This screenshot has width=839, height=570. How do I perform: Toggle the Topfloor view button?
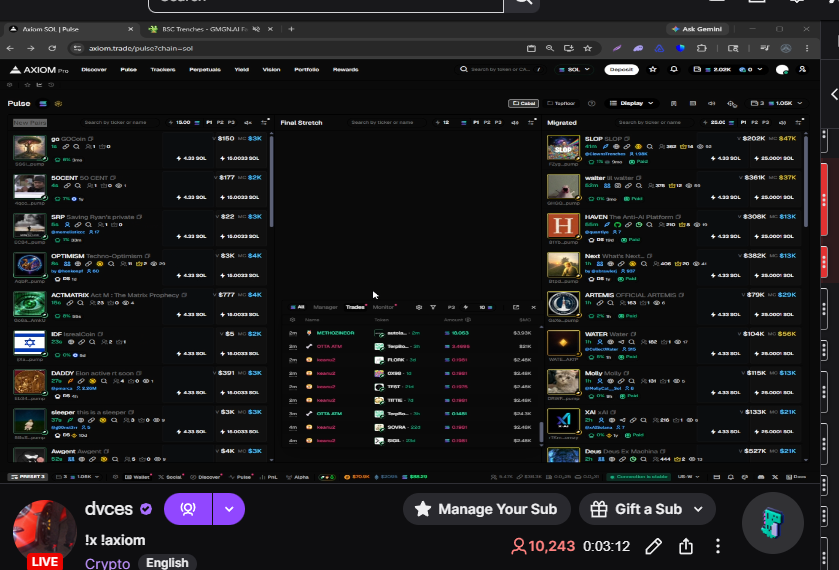coord(561,103)
